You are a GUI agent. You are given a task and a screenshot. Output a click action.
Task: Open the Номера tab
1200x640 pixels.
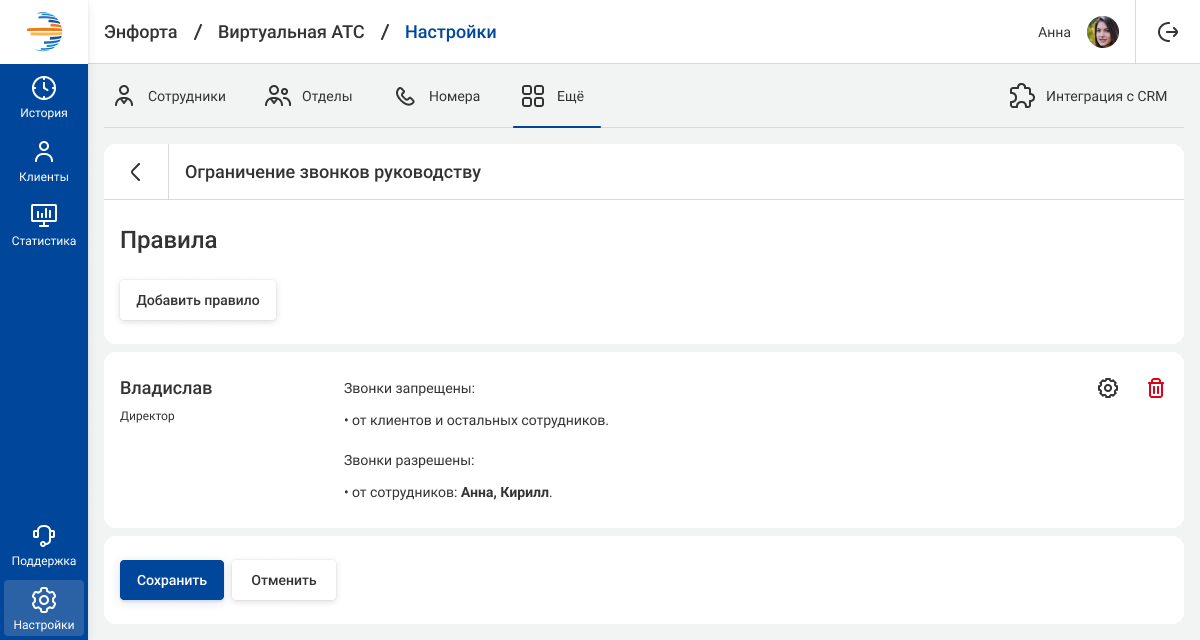pyautogui.click(x=437, y=97)
